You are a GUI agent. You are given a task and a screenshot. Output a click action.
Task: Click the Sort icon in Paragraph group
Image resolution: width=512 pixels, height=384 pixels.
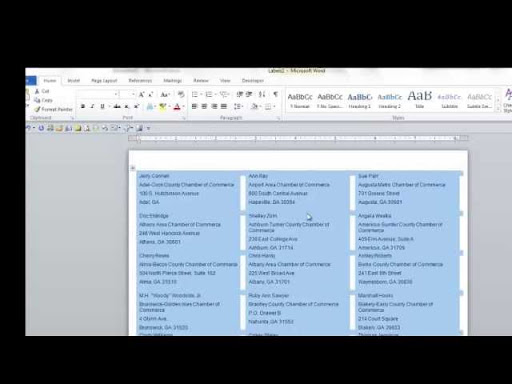click(x=262, y=94)
